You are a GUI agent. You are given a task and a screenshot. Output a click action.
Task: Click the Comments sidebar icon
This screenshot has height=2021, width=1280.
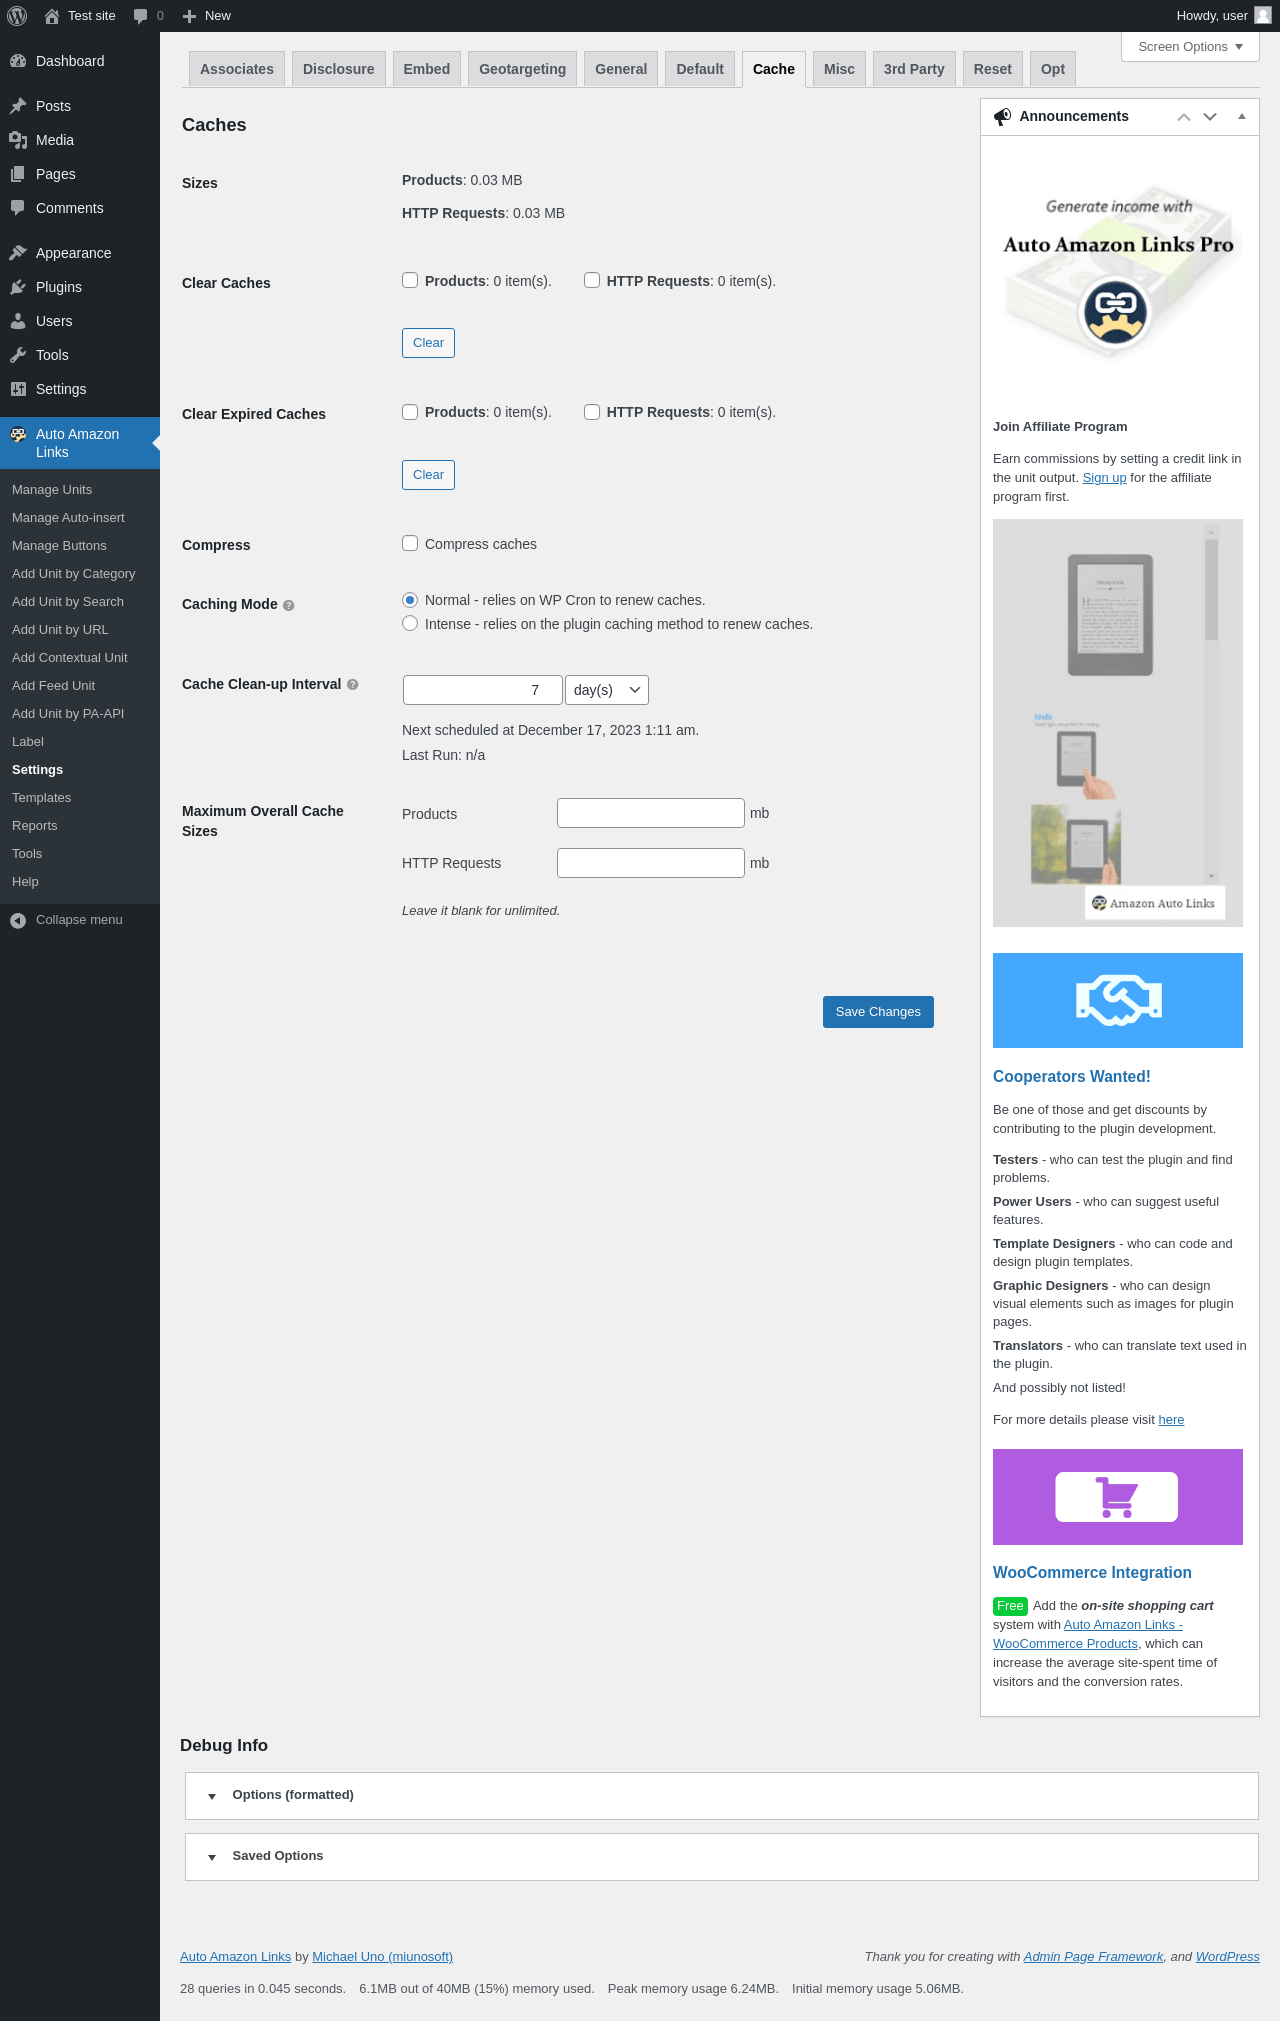tap(18, 208)
